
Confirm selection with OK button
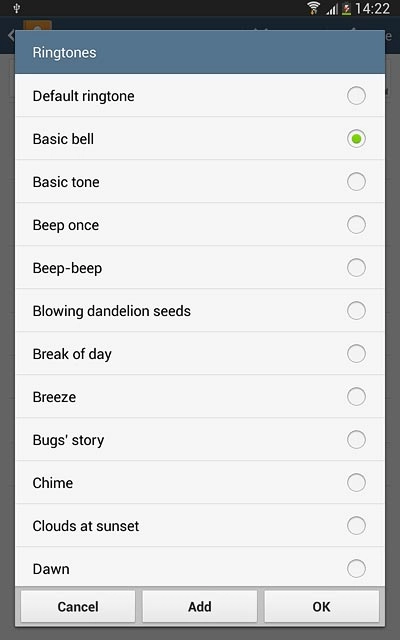click(322, 607)
